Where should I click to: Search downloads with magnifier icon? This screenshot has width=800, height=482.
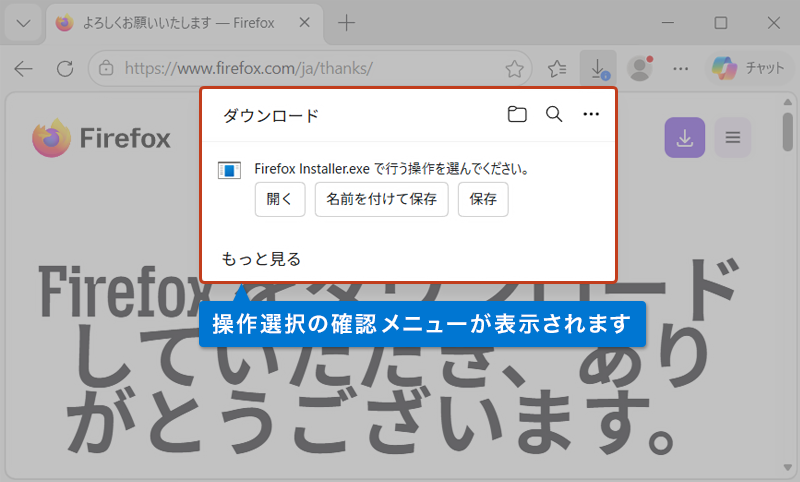(x=554, y=114)
